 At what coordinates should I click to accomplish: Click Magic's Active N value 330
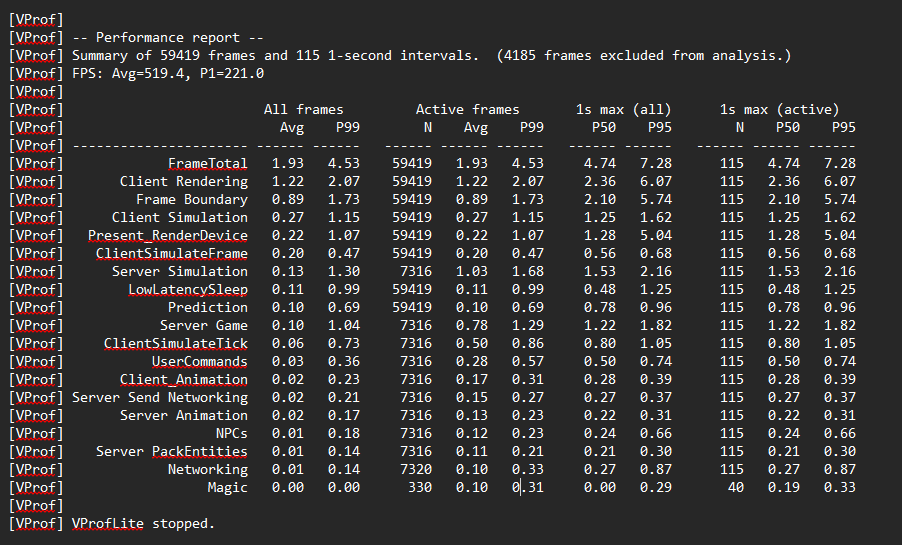tap(420, 487)
